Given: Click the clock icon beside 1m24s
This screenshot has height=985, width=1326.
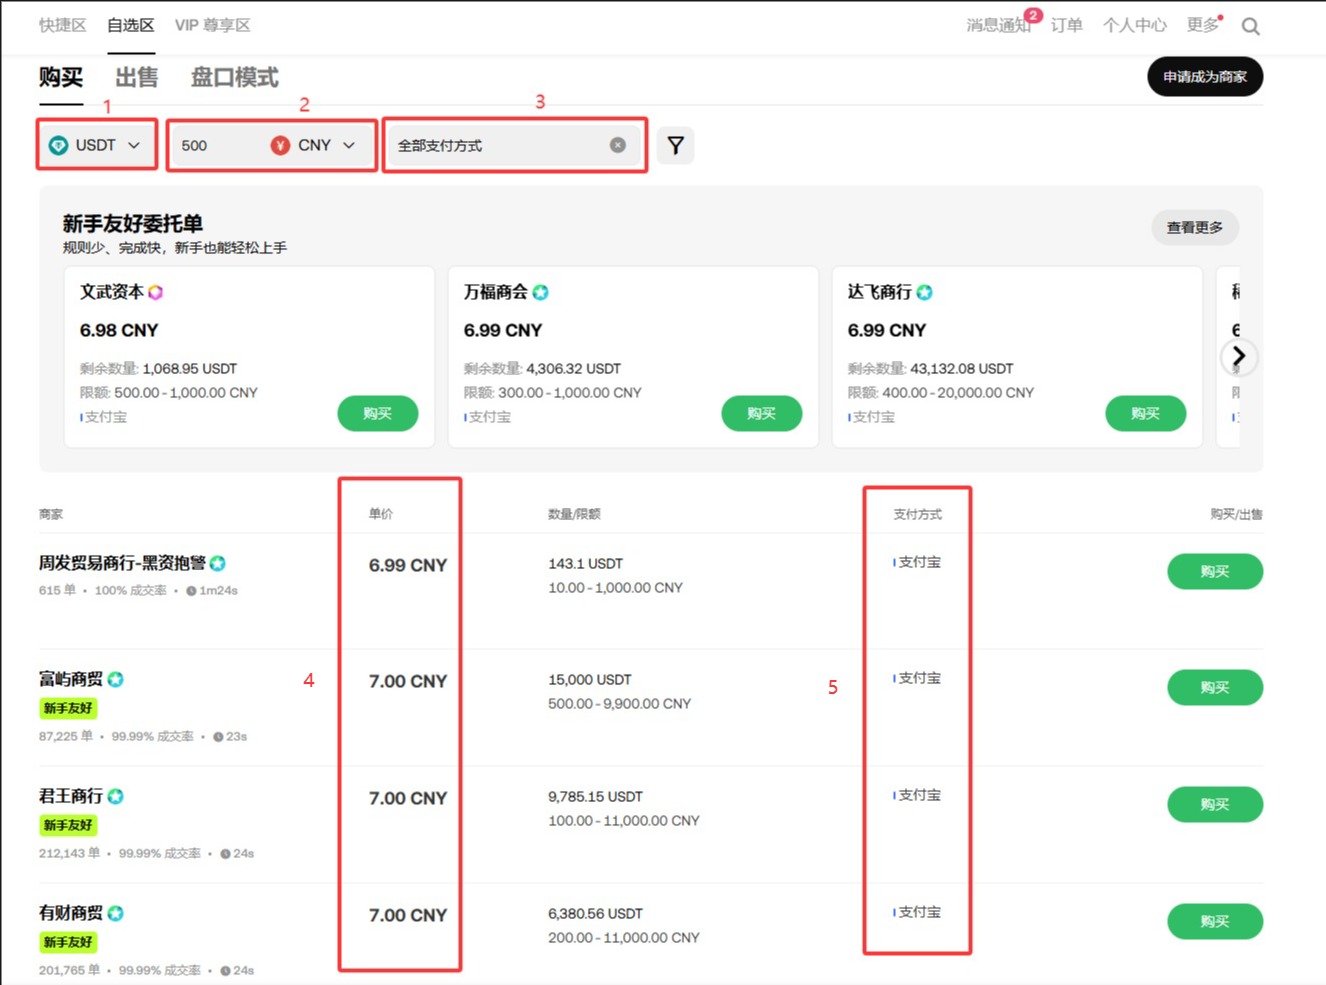Looking at the screenshot, I should (191, 591).
